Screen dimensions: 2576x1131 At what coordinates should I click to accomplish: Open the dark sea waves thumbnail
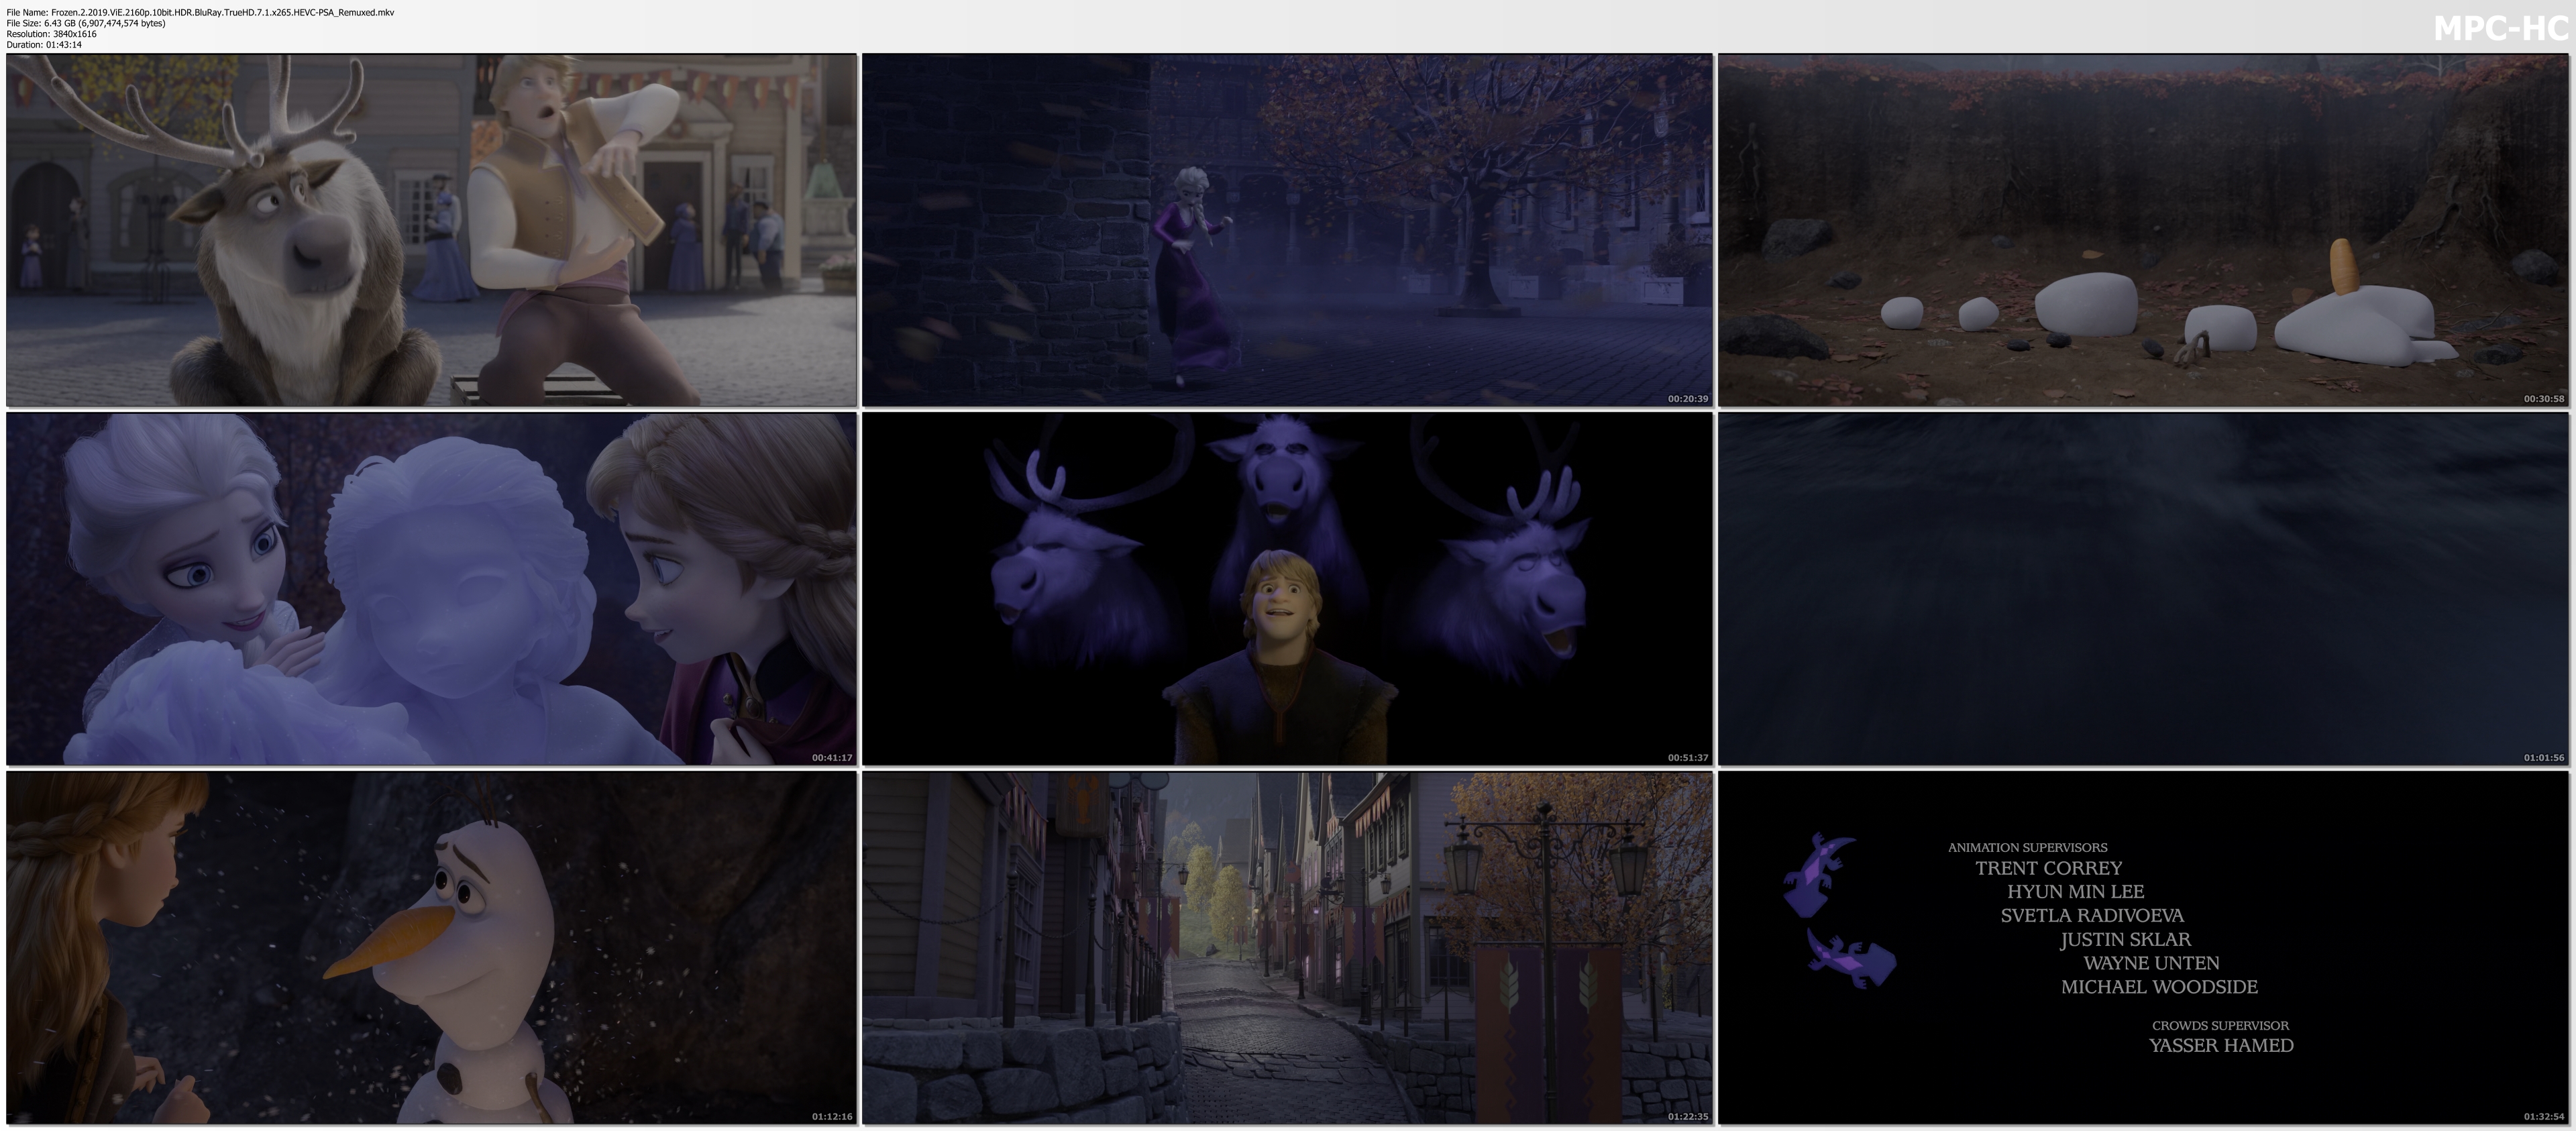pyautogui.click(x=2143, y=589)
